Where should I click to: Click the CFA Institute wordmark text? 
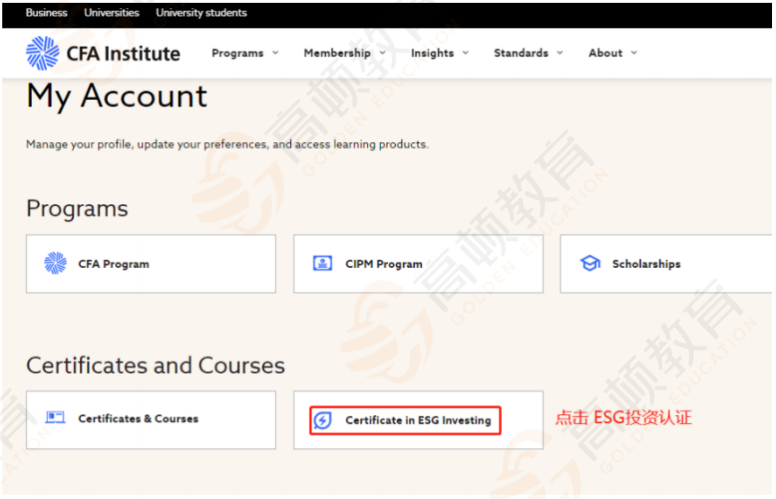click(x=125, y=53)
